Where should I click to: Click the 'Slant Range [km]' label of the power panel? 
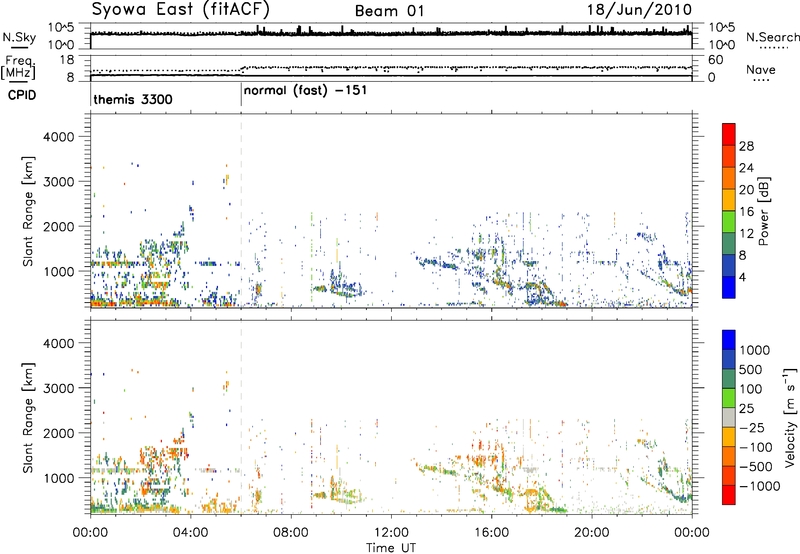coord(28,211)
